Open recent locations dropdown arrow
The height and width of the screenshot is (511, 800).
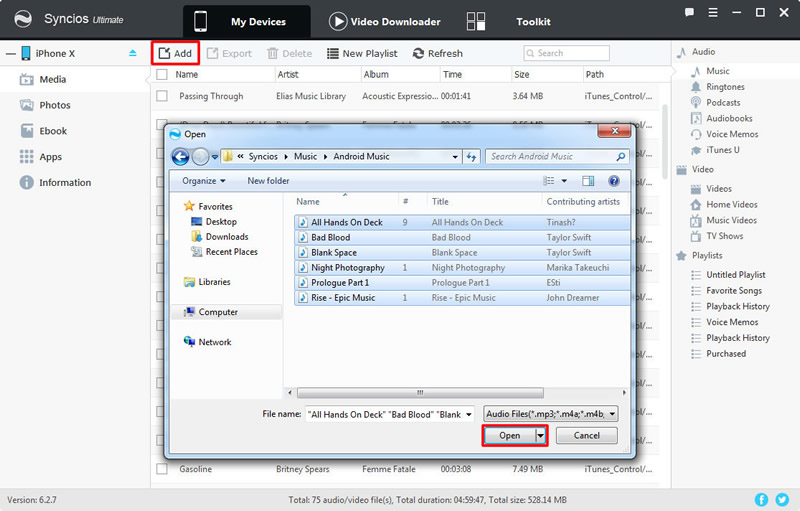click(x=215, y=157)
